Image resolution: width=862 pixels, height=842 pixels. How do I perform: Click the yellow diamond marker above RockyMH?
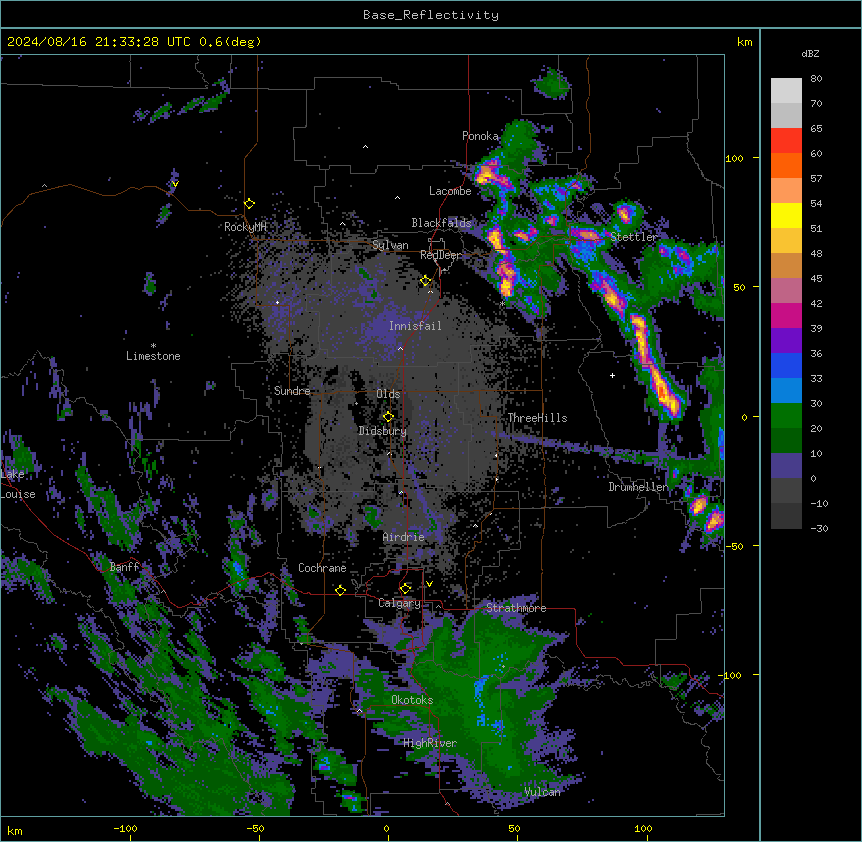click(x=250, y=204)
